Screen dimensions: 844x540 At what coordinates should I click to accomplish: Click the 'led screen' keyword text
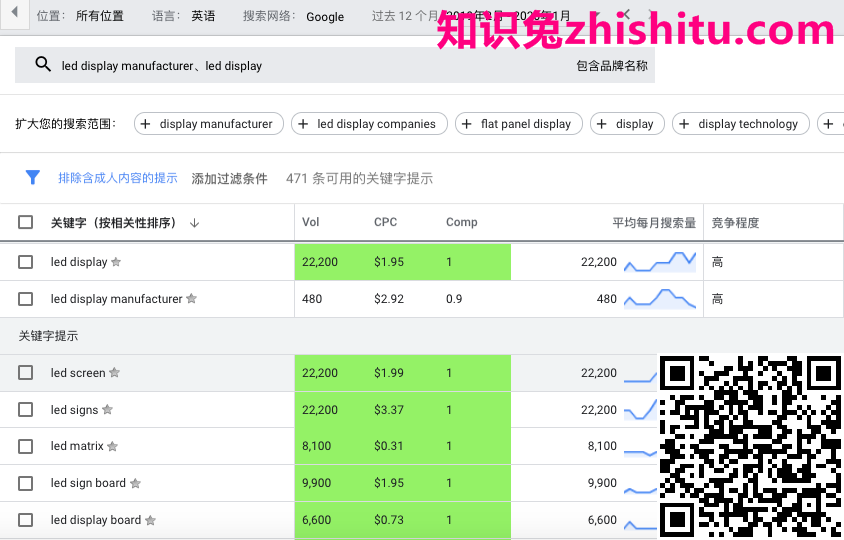pos(78,373)
